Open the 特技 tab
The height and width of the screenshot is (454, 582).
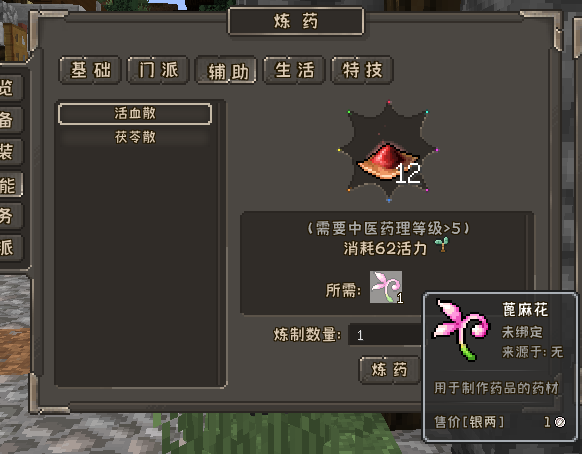click(362, 70)
